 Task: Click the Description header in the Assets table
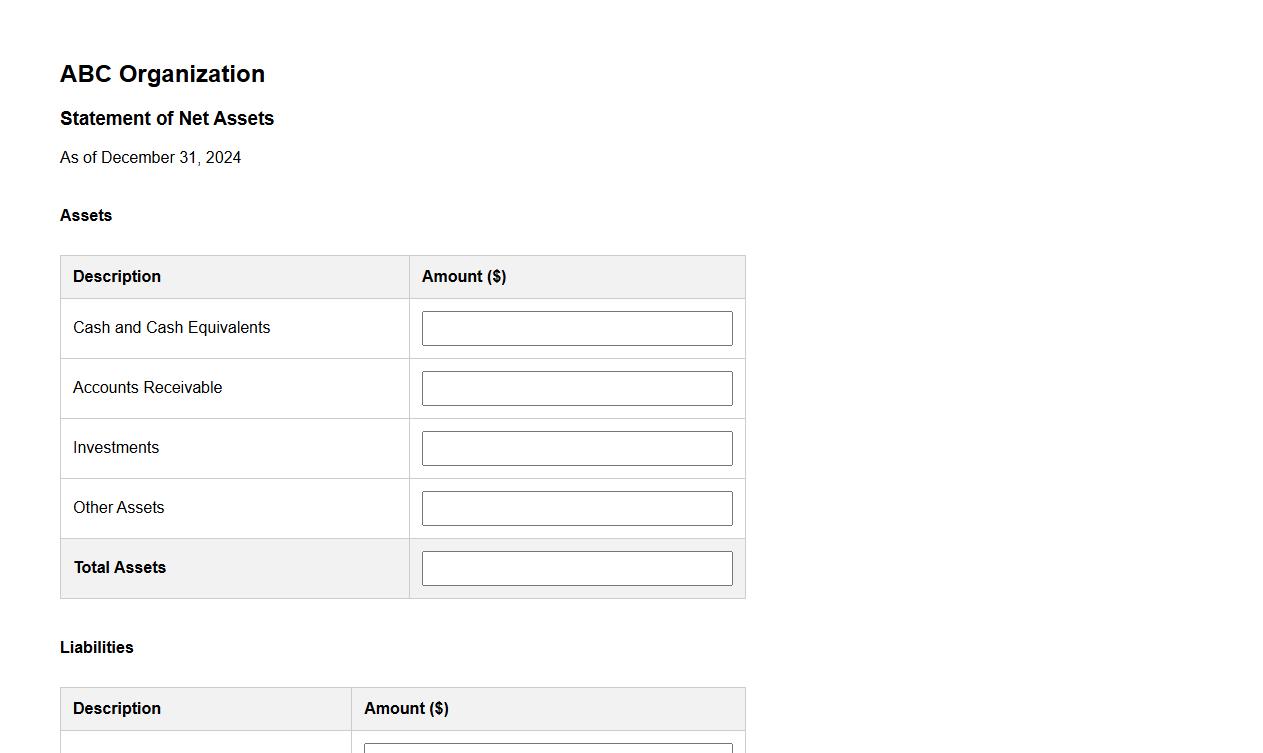pos(117,276)
